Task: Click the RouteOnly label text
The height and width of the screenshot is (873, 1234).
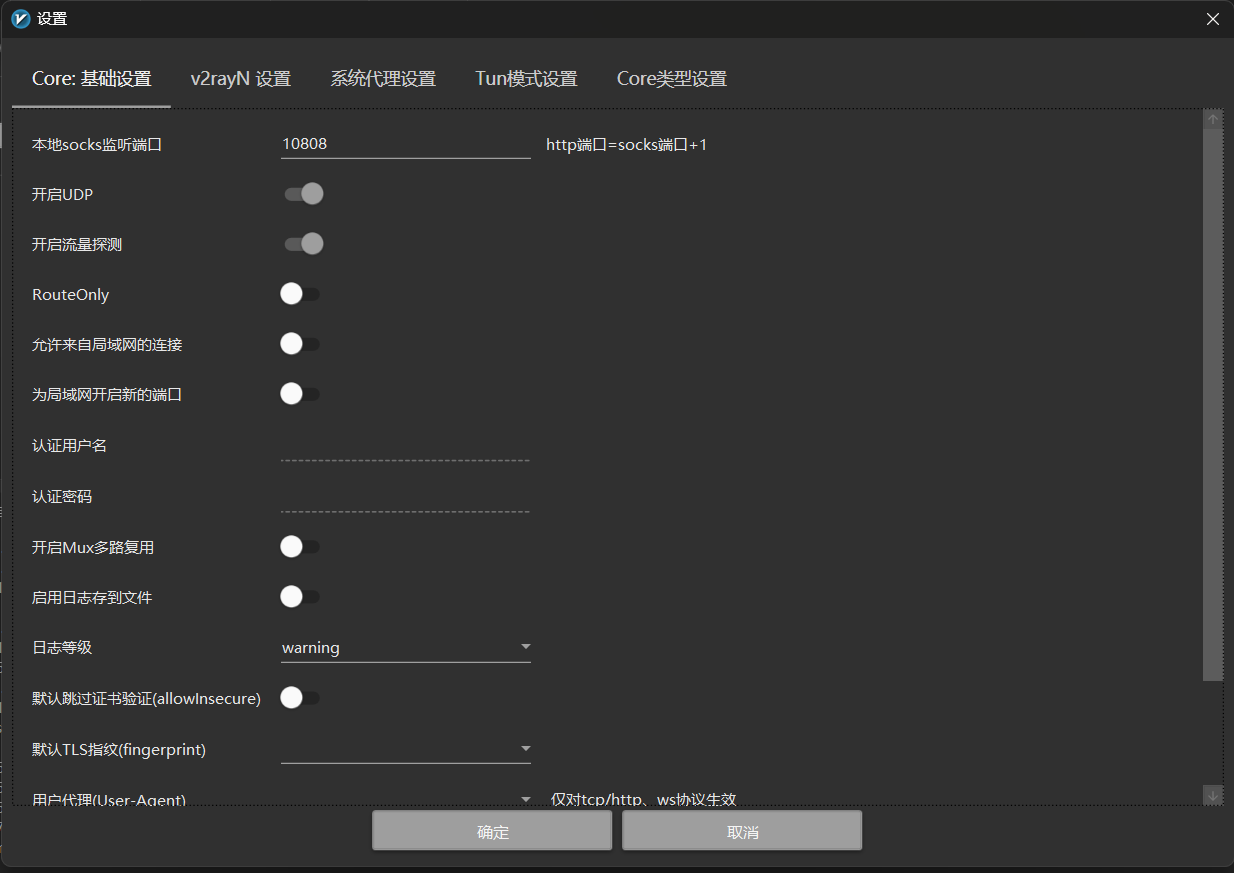Action: [71, 295]
